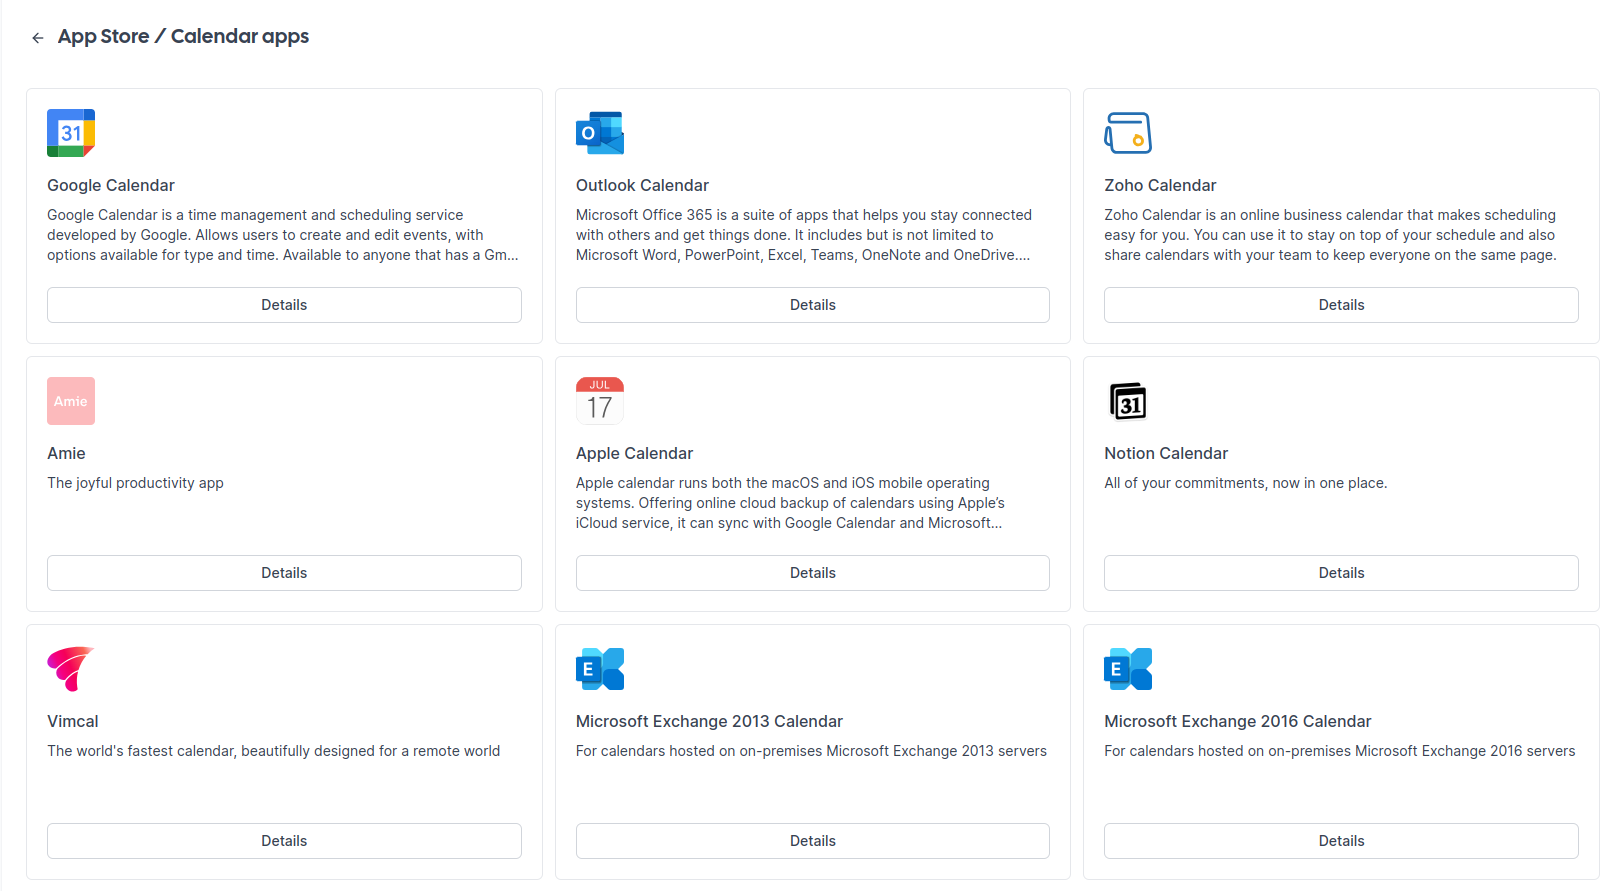Click the Apple calendar description paragraph
1624x891 pixels.
(791, 503)
